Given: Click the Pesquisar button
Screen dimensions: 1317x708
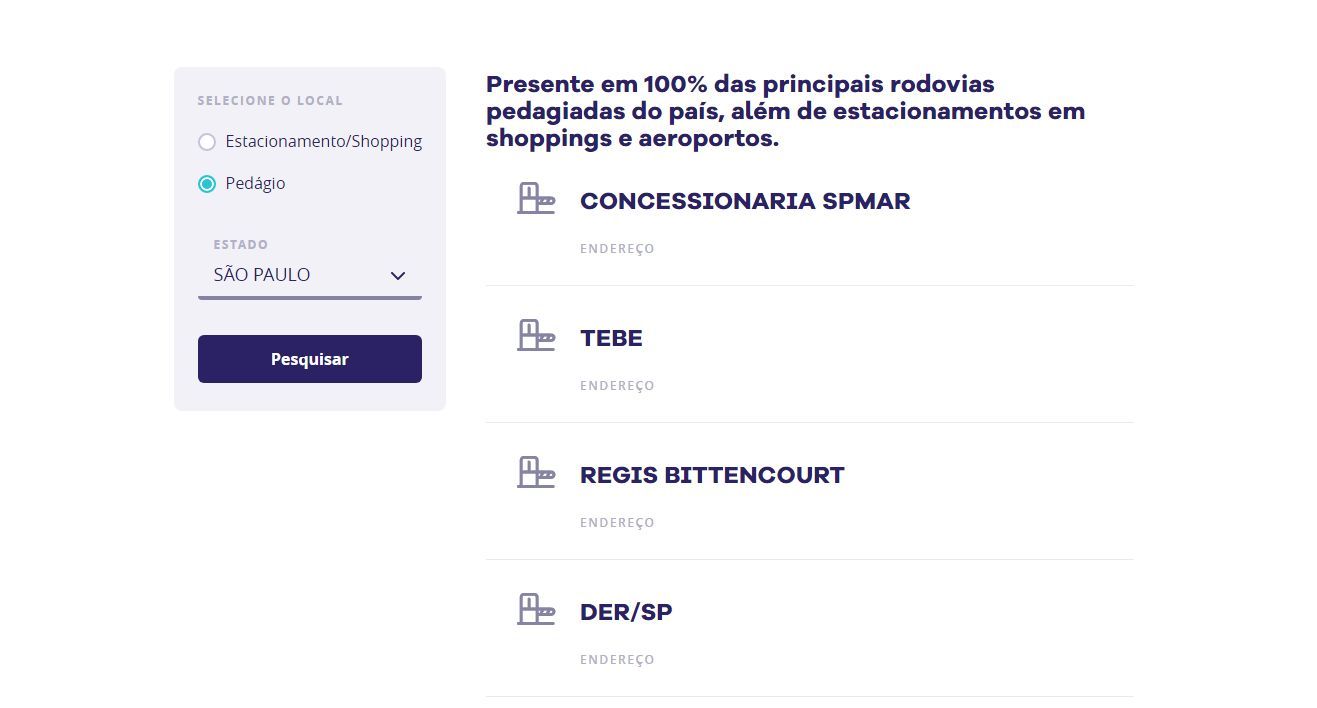Looking at the screenshot, I should 310,359.
